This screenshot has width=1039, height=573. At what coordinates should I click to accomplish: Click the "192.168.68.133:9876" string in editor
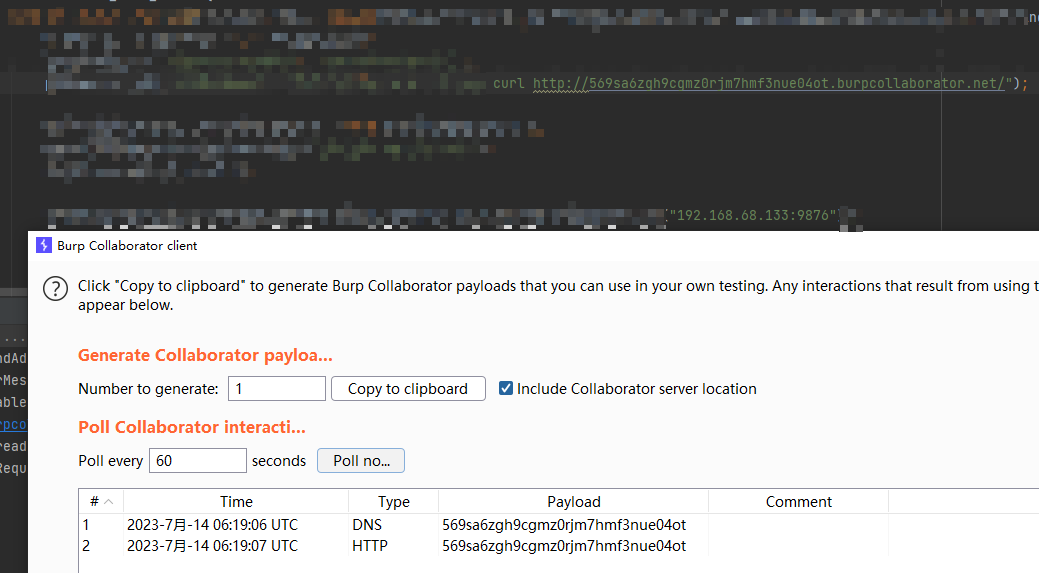[x=754, y=215]
